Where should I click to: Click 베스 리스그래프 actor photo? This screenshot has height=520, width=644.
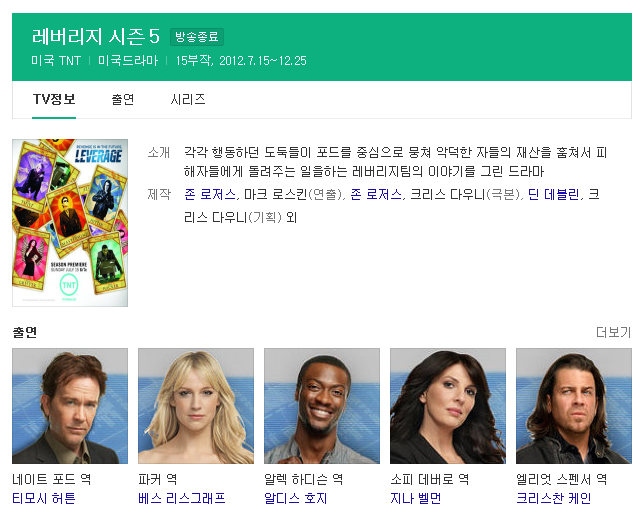tap(196, 406)
